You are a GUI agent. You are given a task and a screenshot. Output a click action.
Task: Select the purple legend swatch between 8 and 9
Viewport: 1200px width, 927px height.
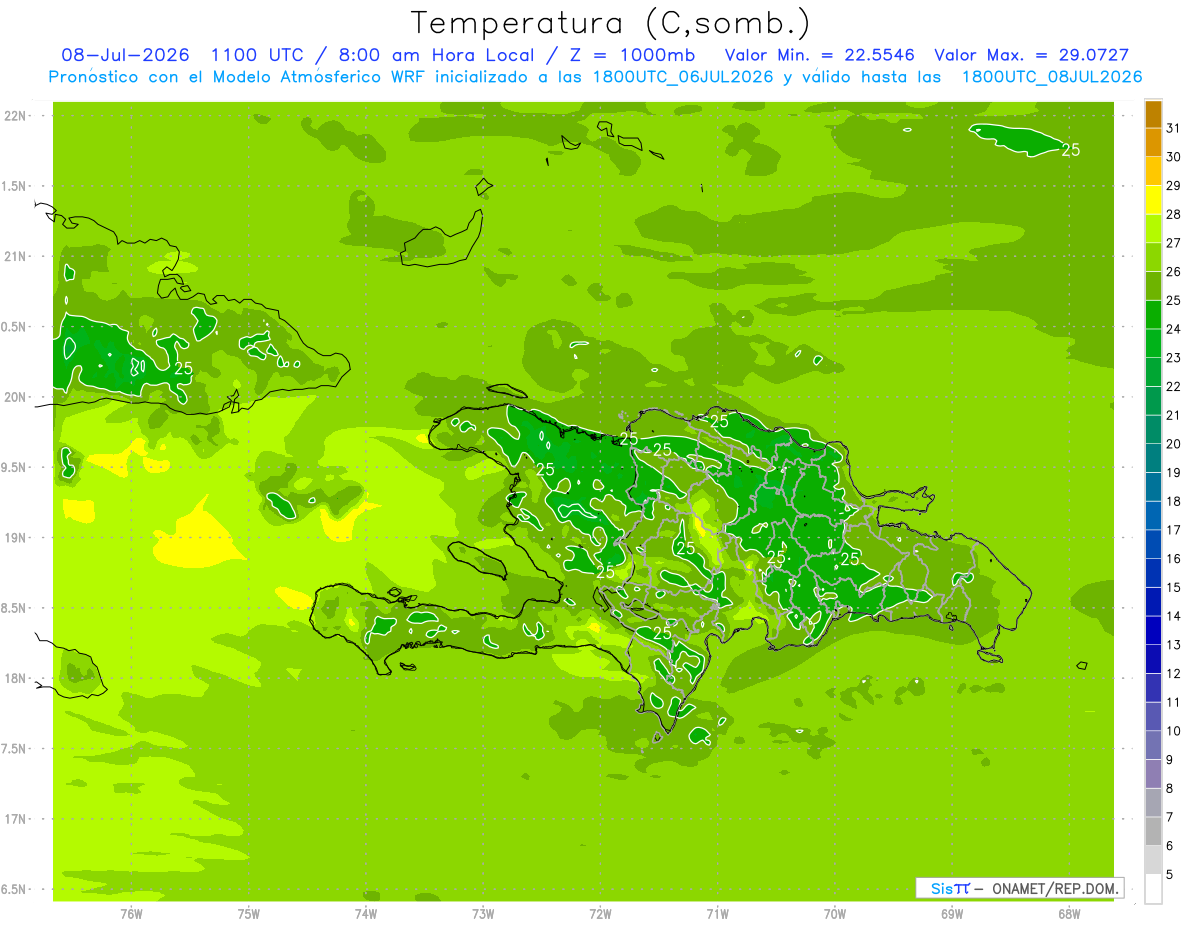click(x=1153, y=774)
